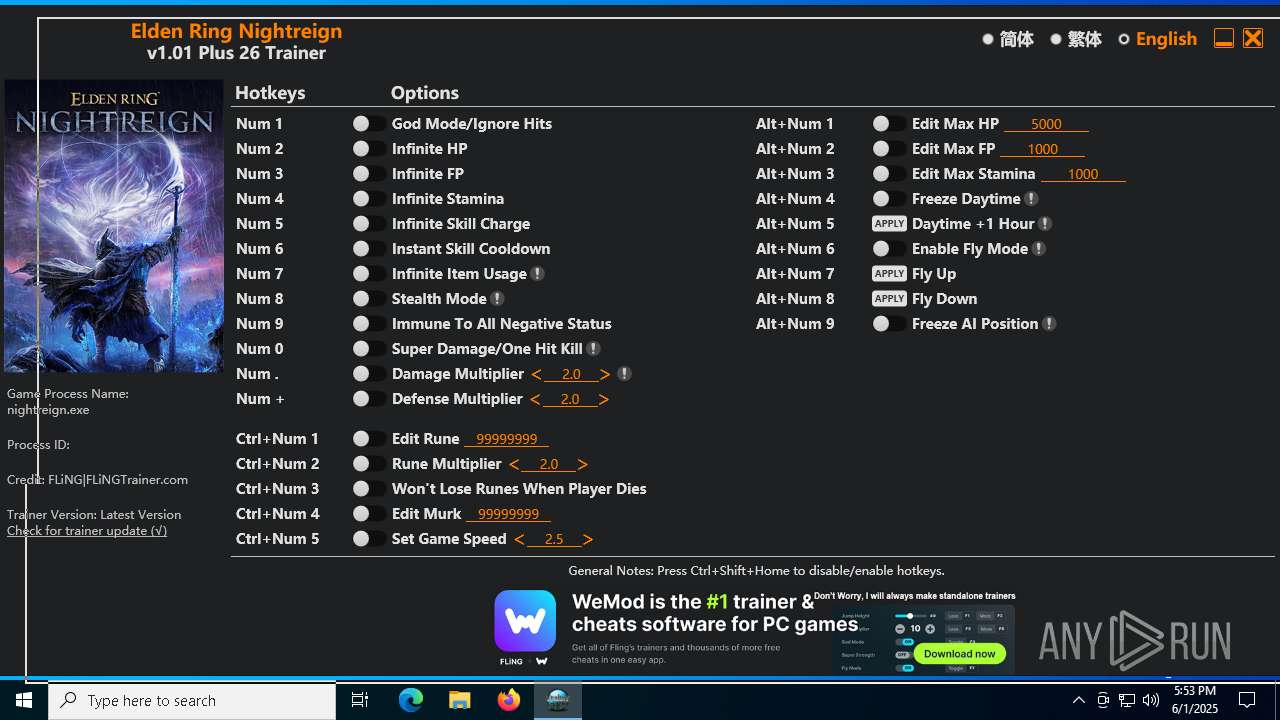
Task: Open the Windows Start menu
Action: [24, 700]
